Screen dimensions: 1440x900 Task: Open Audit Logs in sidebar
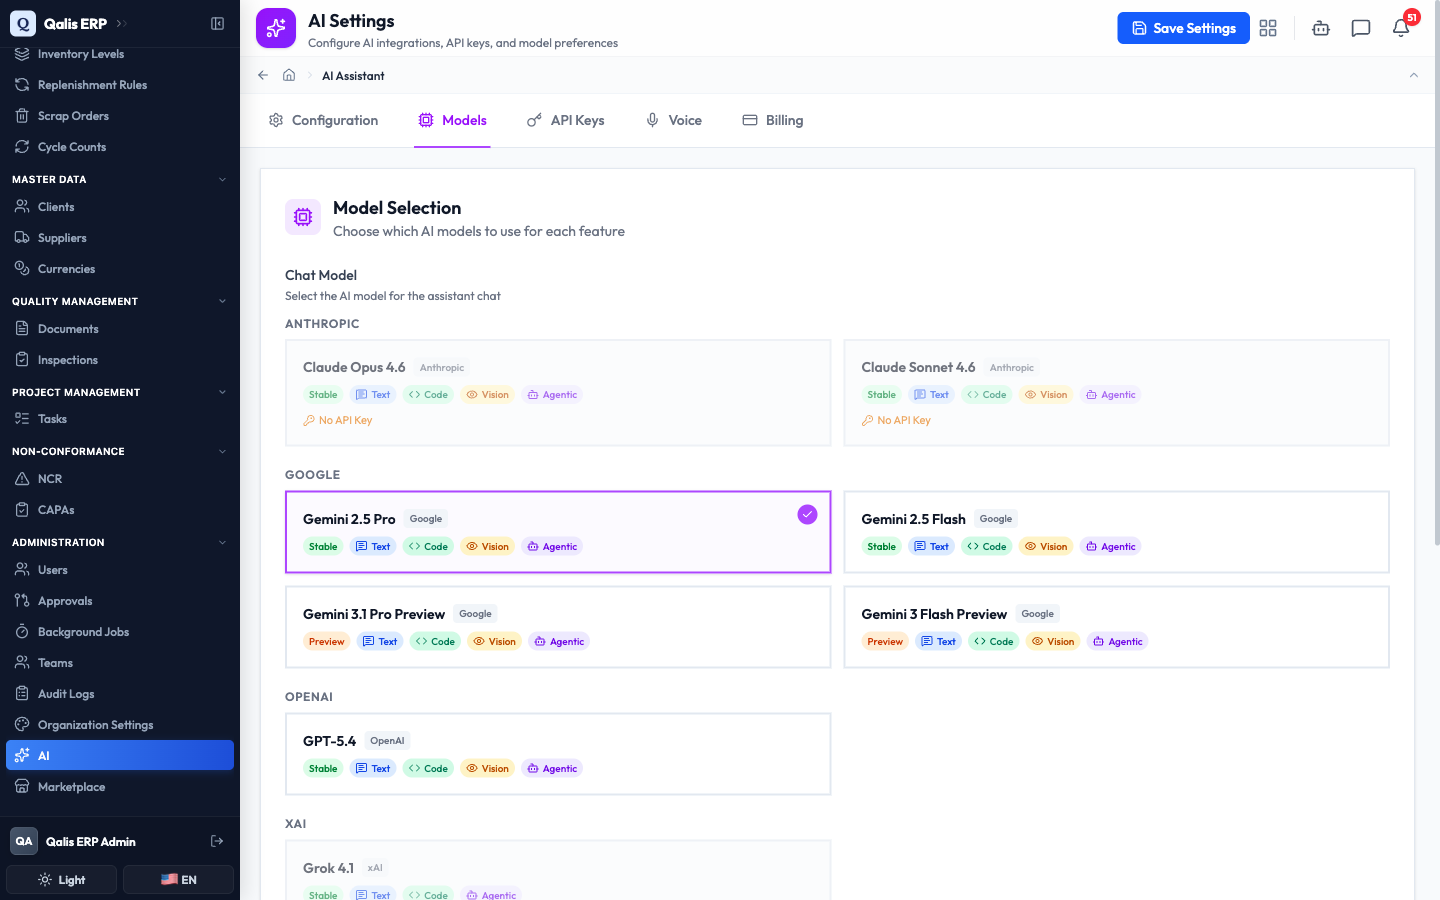click(x=120, y=694)
